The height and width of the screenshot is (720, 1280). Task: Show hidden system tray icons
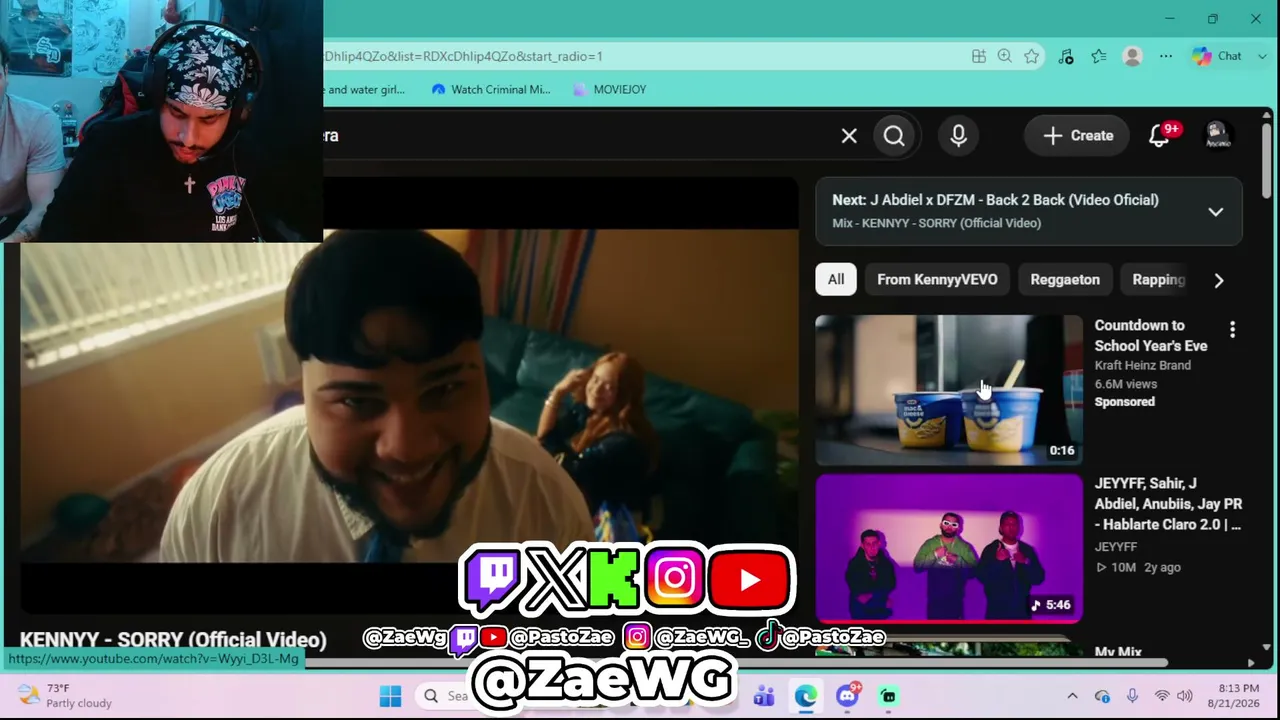coord(1072,696)
